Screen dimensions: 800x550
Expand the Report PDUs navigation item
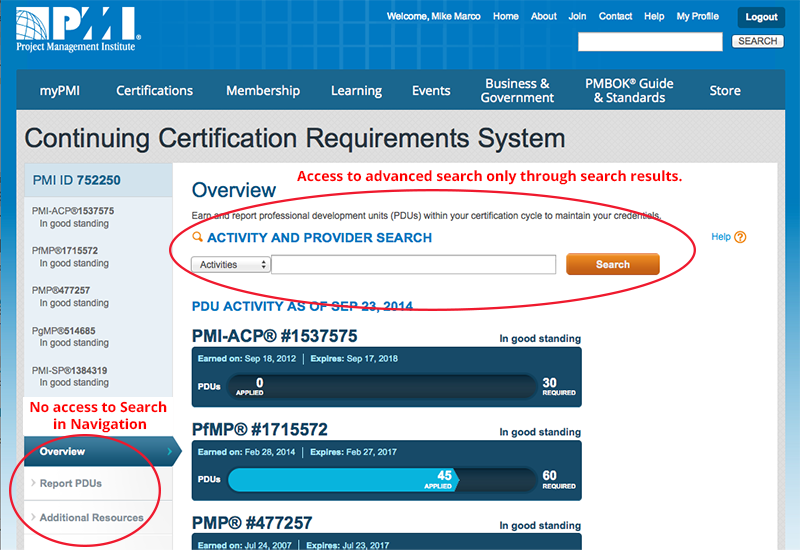(71, 483)
